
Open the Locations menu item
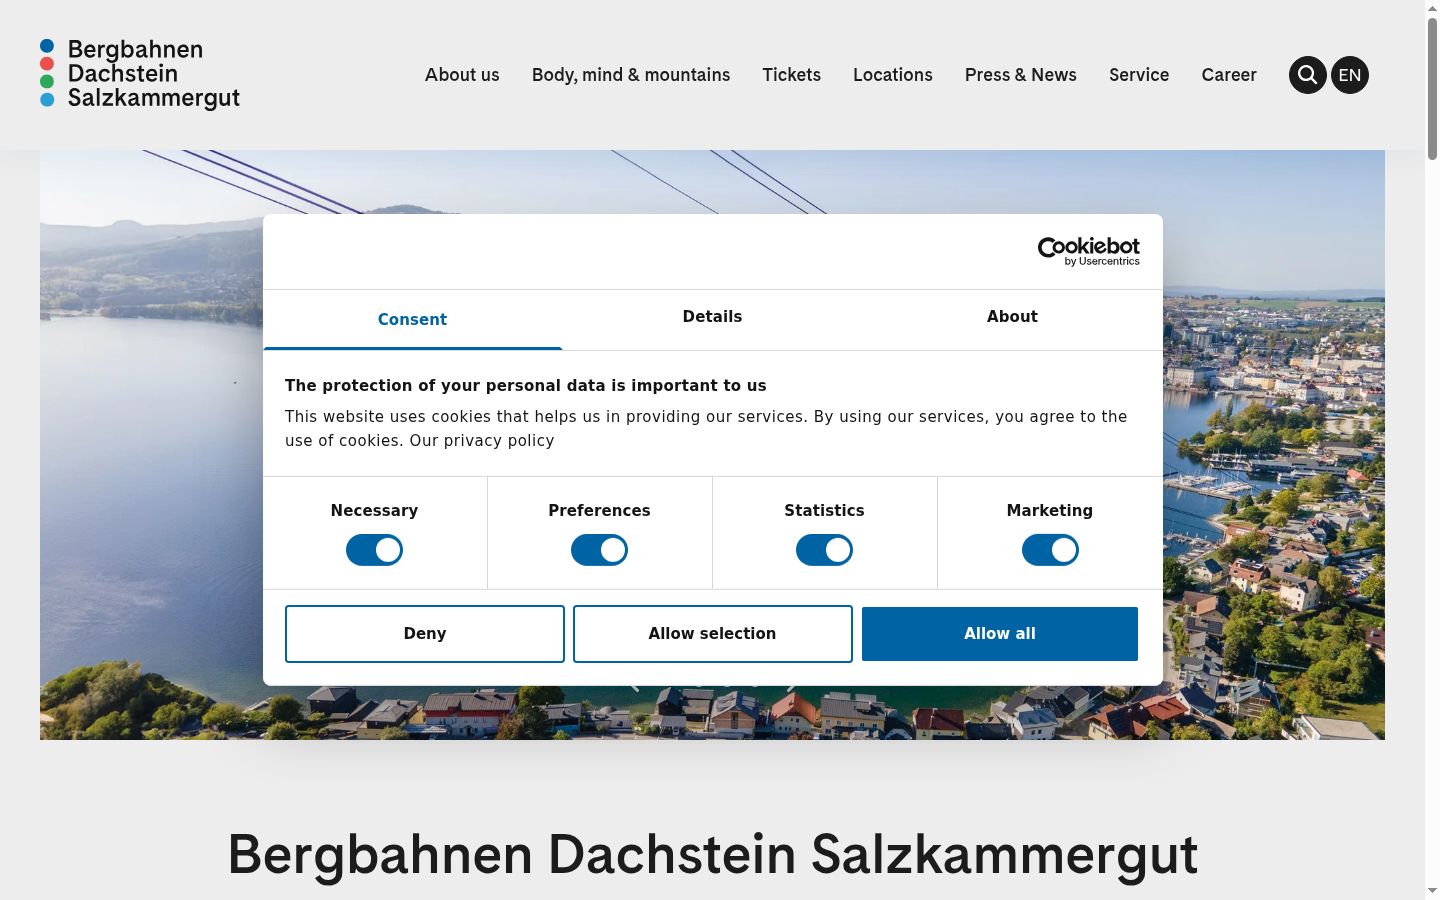(x=893, y=75)
